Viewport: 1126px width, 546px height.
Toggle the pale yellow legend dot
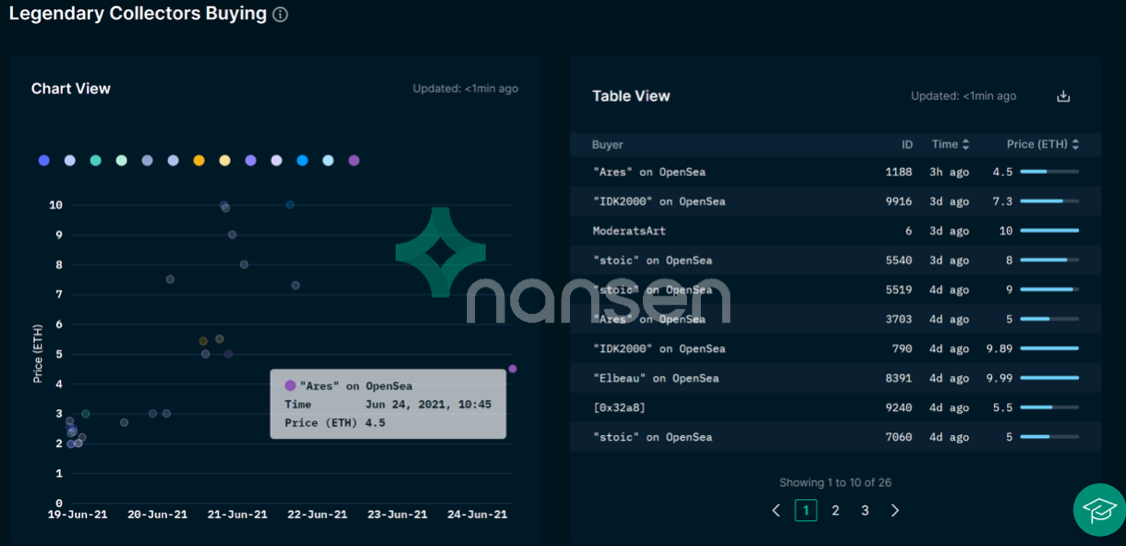click(x=225, y=160)
